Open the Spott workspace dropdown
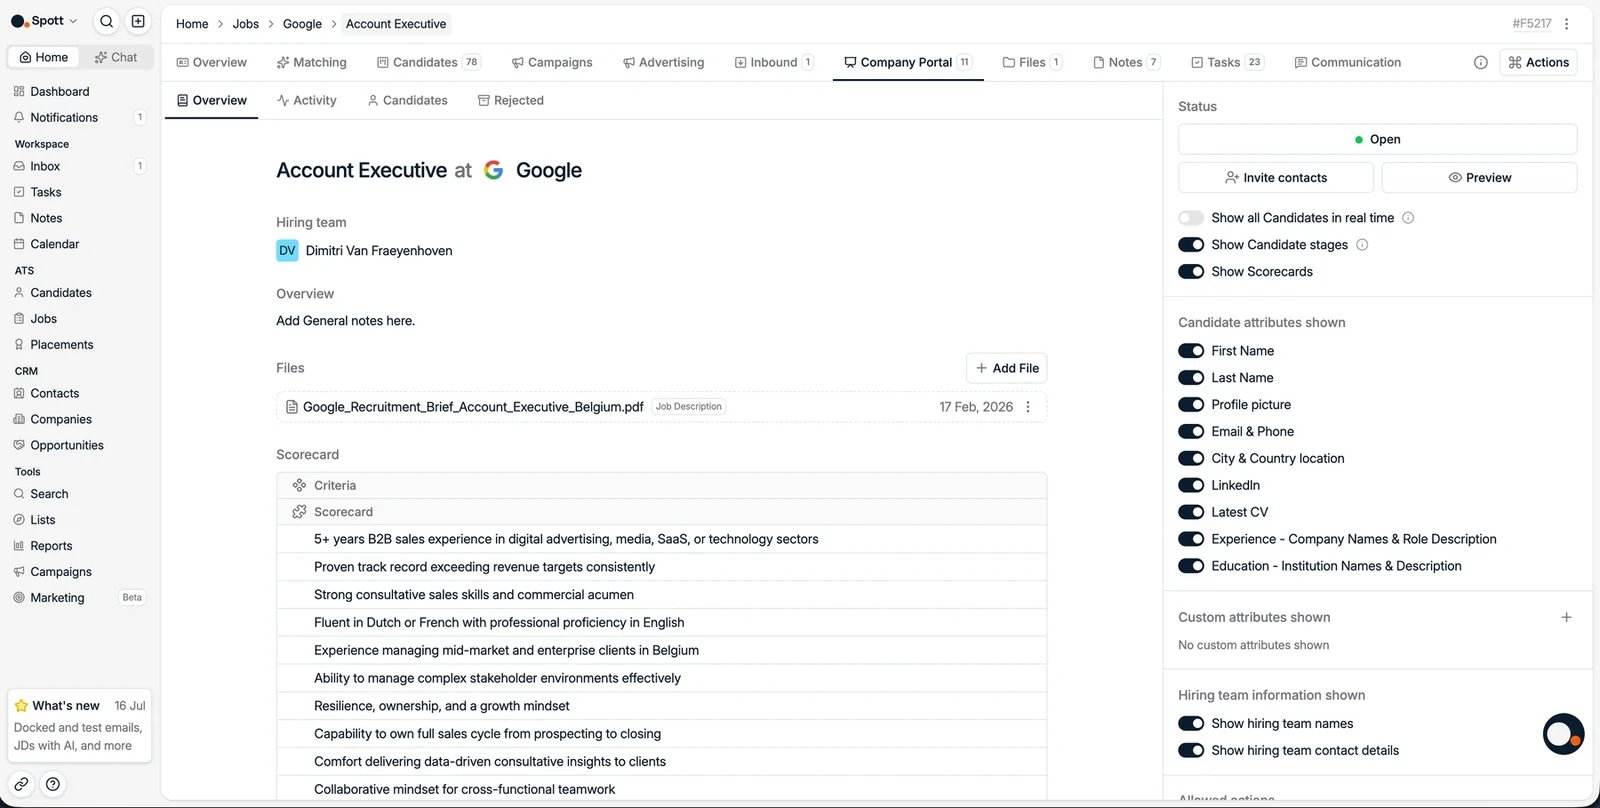Screen dimensions: 1600x808 (x=45, y=21)
